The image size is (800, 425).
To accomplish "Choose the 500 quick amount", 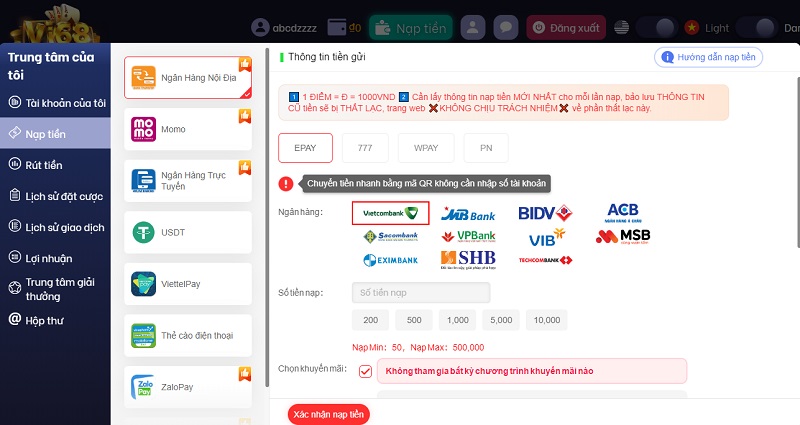I will tap(414, 320).
